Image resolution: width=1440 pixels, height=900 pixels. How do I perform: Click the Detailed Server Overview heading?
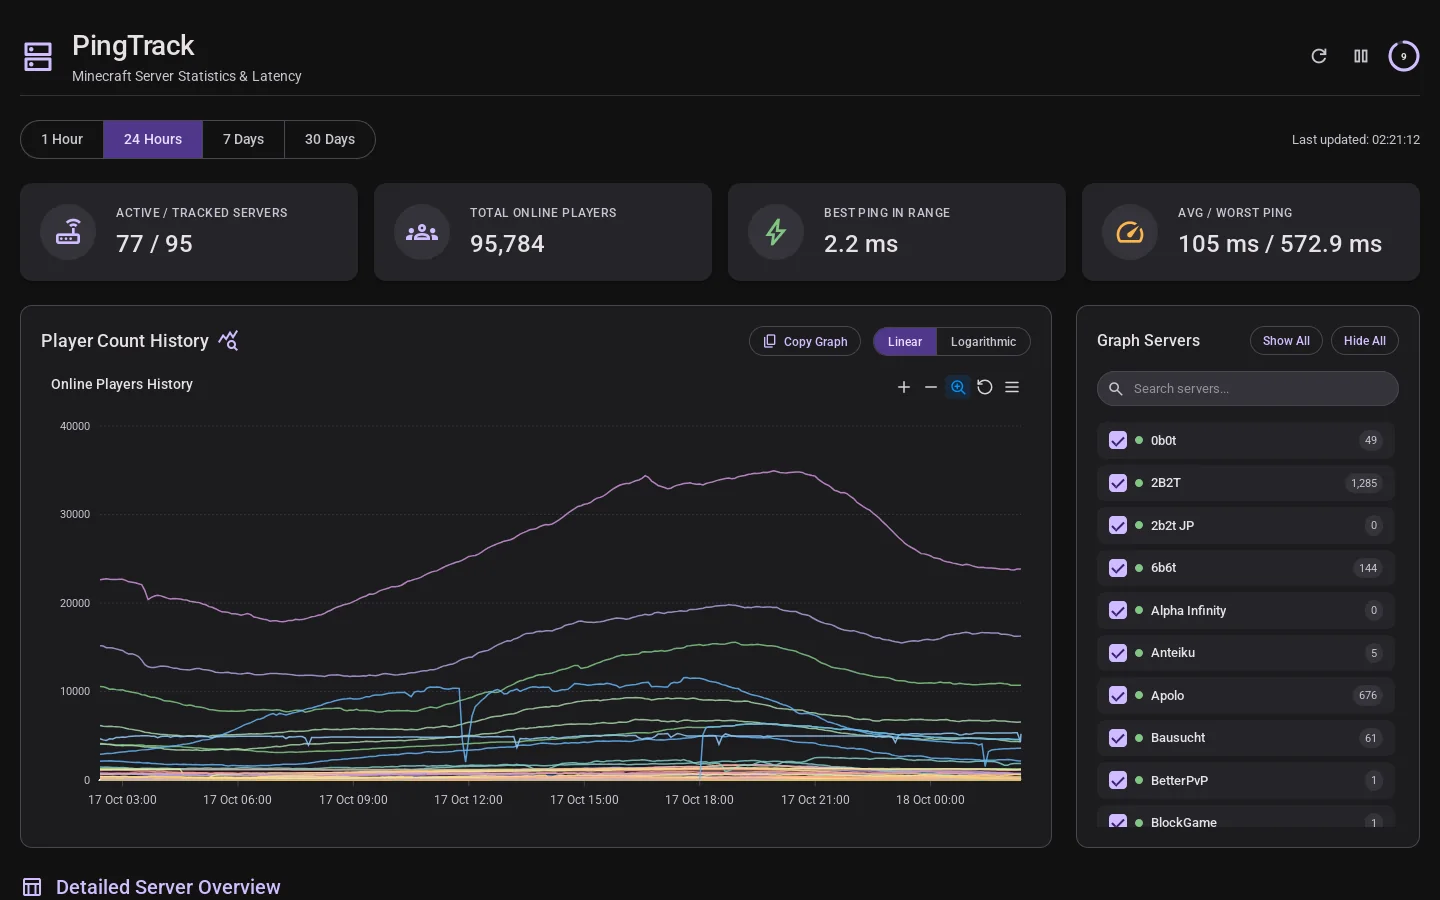[x=168, y=887]
